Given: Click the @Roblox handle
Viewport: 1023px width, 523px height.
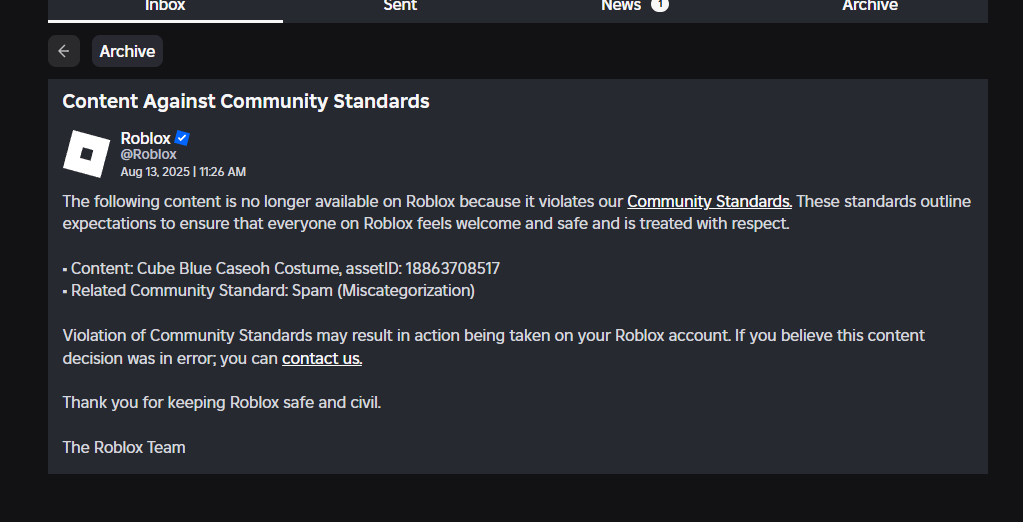Looking at the screenshot, I should [148, 155].
